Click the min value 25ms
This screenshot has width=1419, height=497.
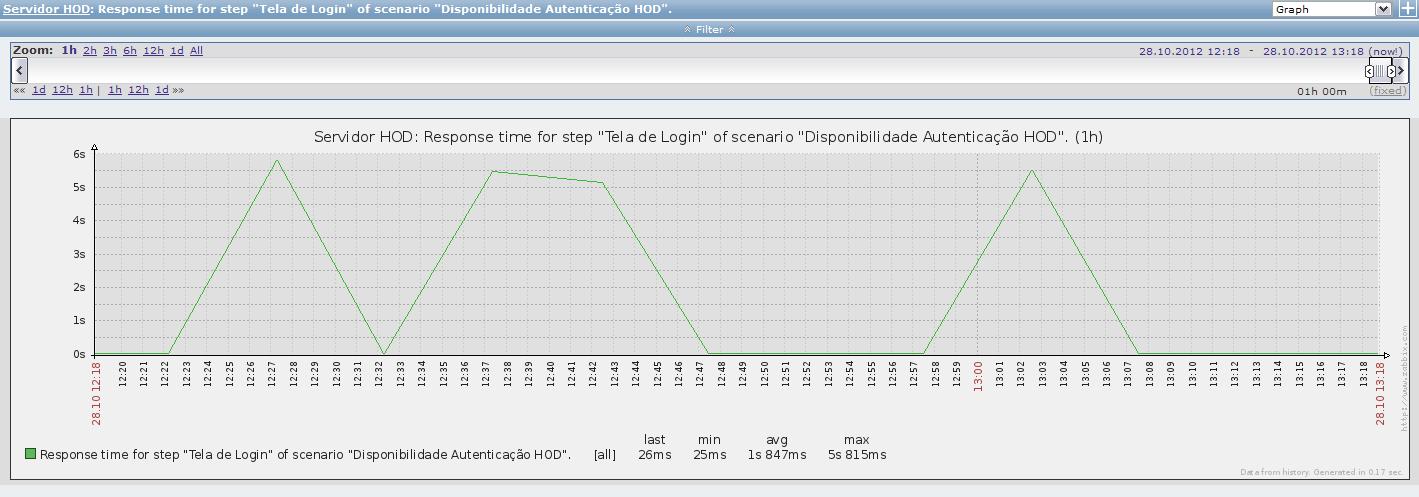(x=710, y=455)
